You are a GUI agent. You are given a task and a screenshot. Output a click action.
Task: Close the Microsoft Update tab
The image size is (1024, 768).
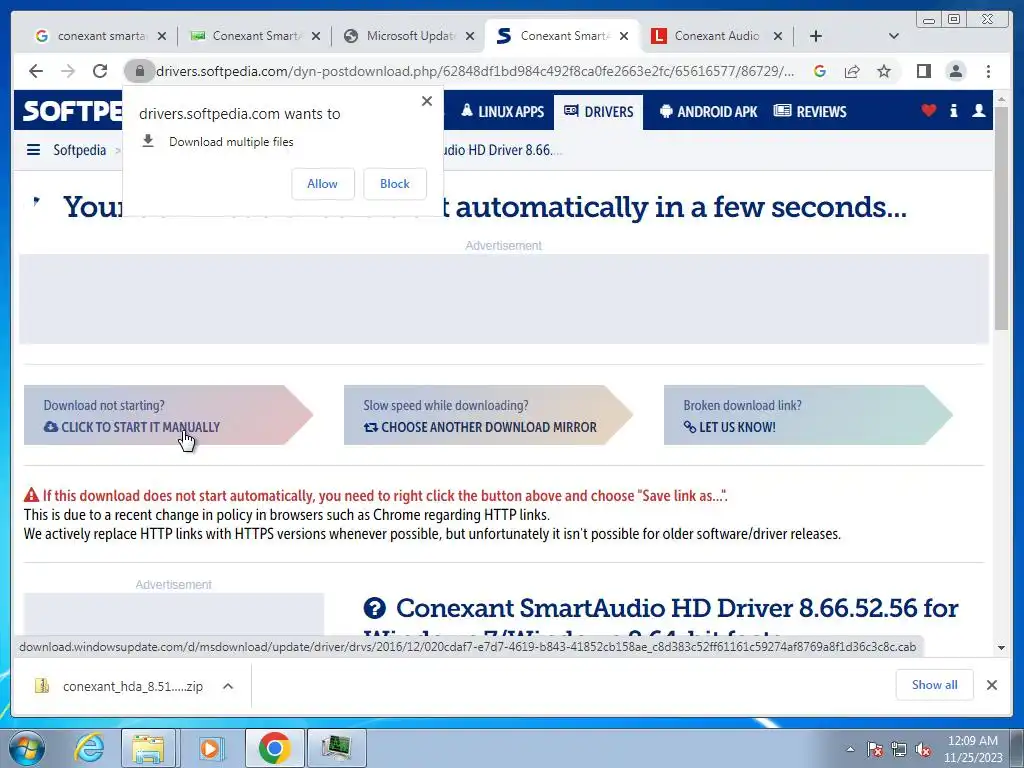(470, 36)
